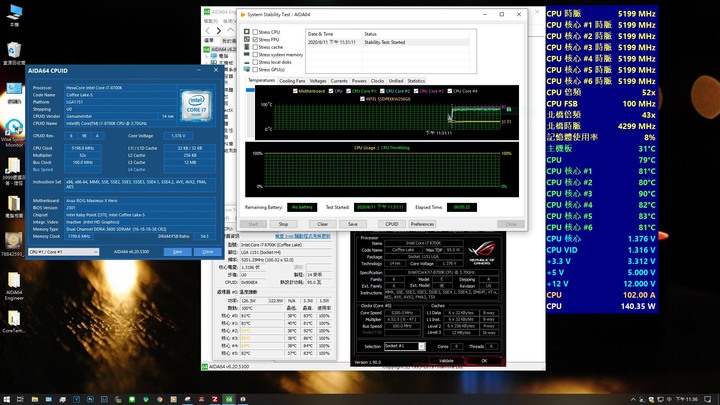The width and height of the screenshot is (720, 405).
Task: Click the ROG logo in CPU-Z
Action: (482, 253)
